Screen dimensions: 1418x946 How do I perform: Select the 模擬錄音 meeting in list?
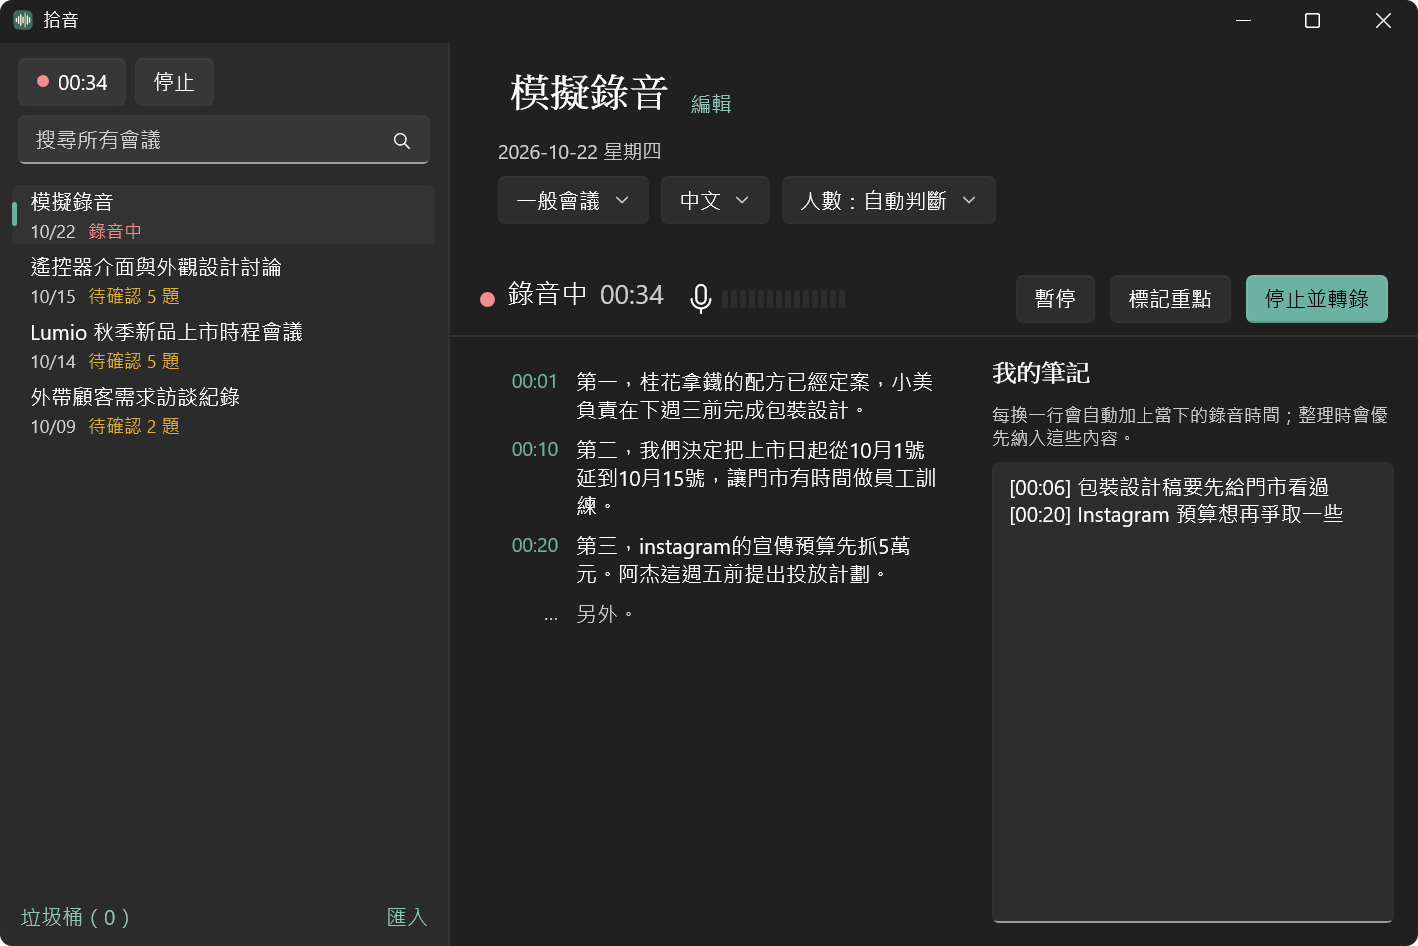[223, 215]
